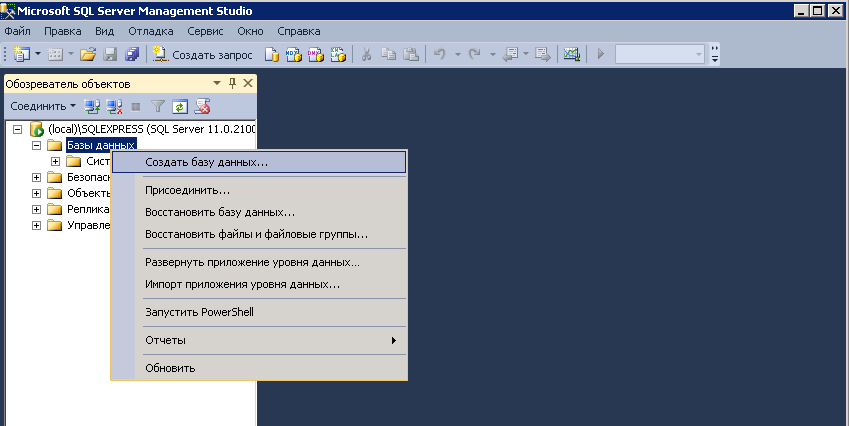The image size is (849, 426).
Task: Choose Восстановить файлы и файловые группы...
Action: pos(259,234)
